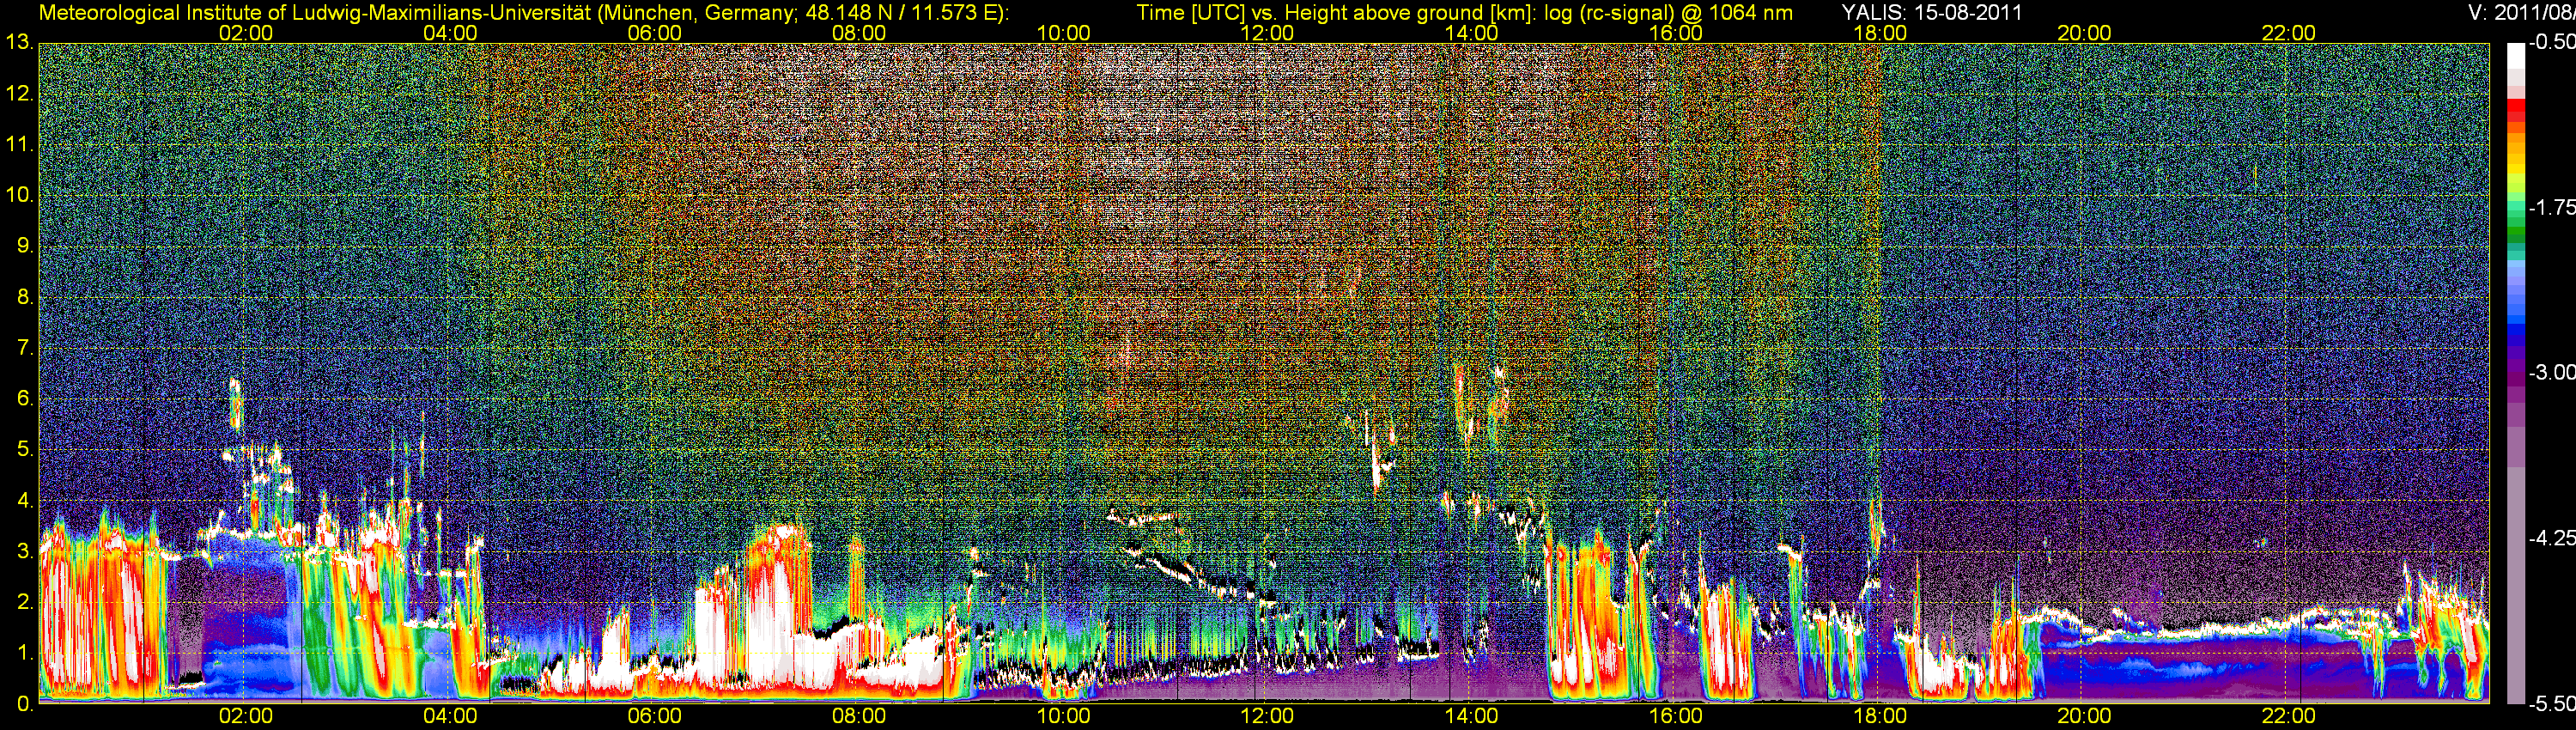
Task: Select the 16:00 label on the top time axis
Action: 1676,33
